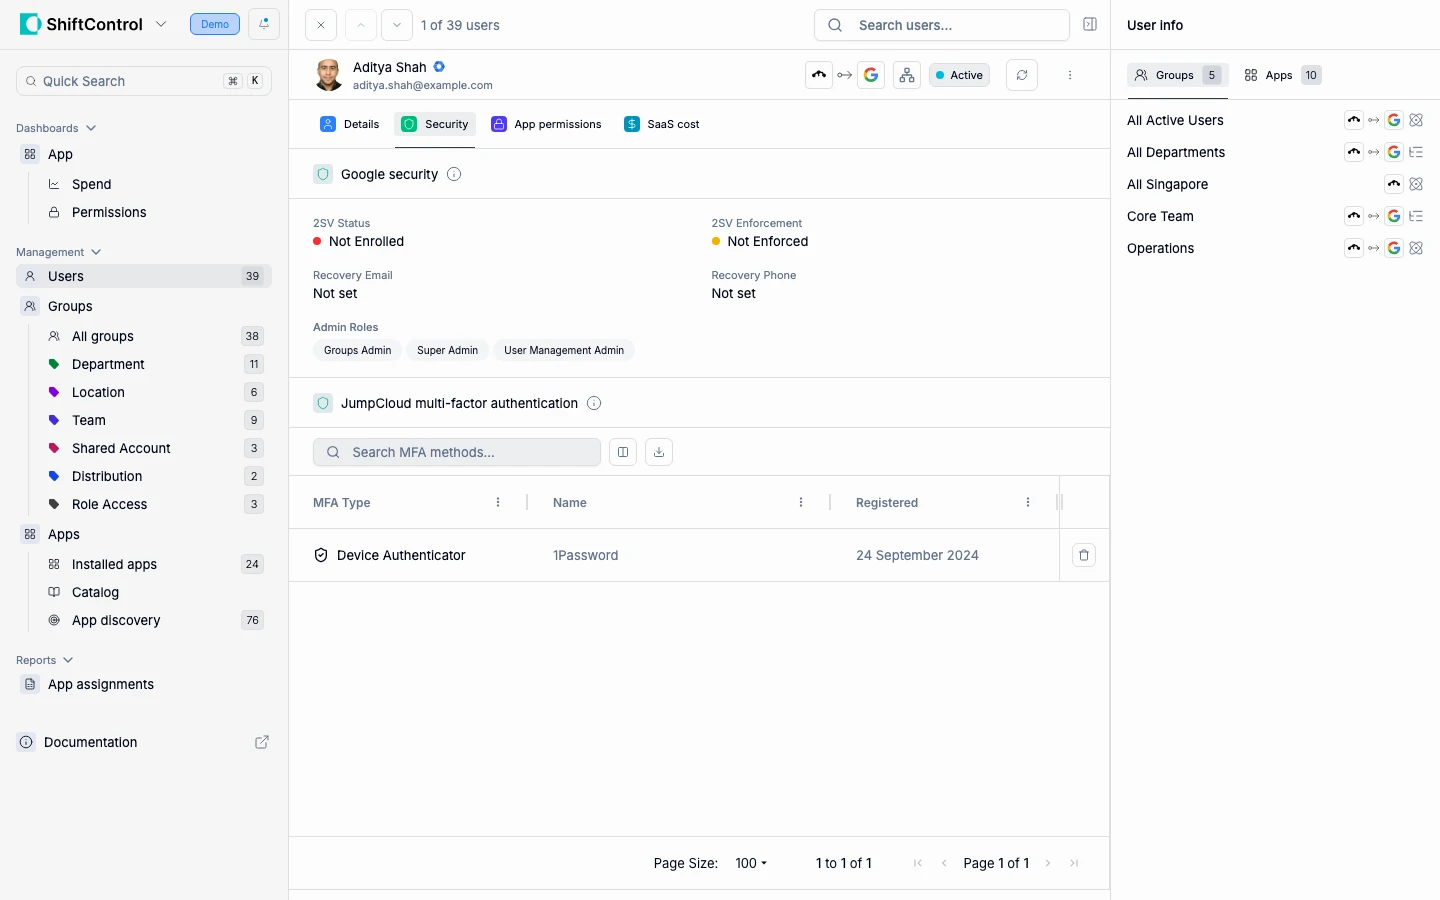
Task: Click the refresh user sync icon
Action: pos(1021,75)
